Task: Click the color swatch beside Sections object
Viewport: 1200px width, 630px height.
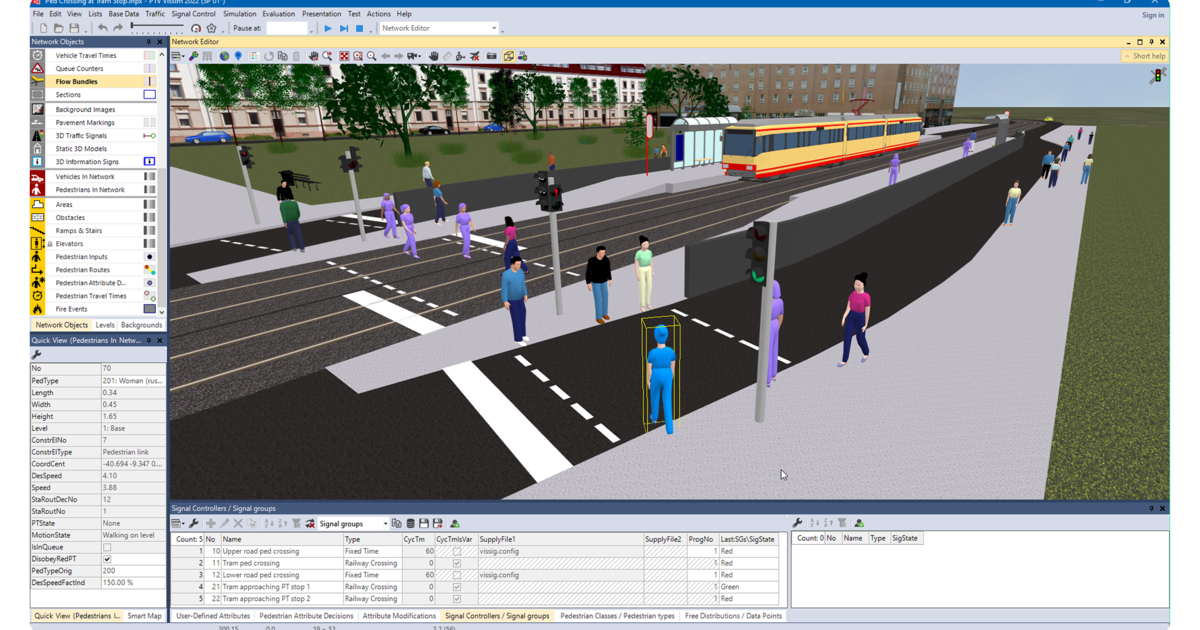Action: 149,94
